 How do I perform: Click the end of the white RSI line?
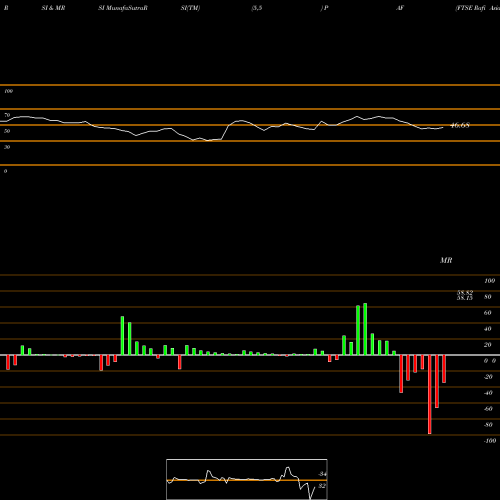pyautogui.click(x=443, y=127)
